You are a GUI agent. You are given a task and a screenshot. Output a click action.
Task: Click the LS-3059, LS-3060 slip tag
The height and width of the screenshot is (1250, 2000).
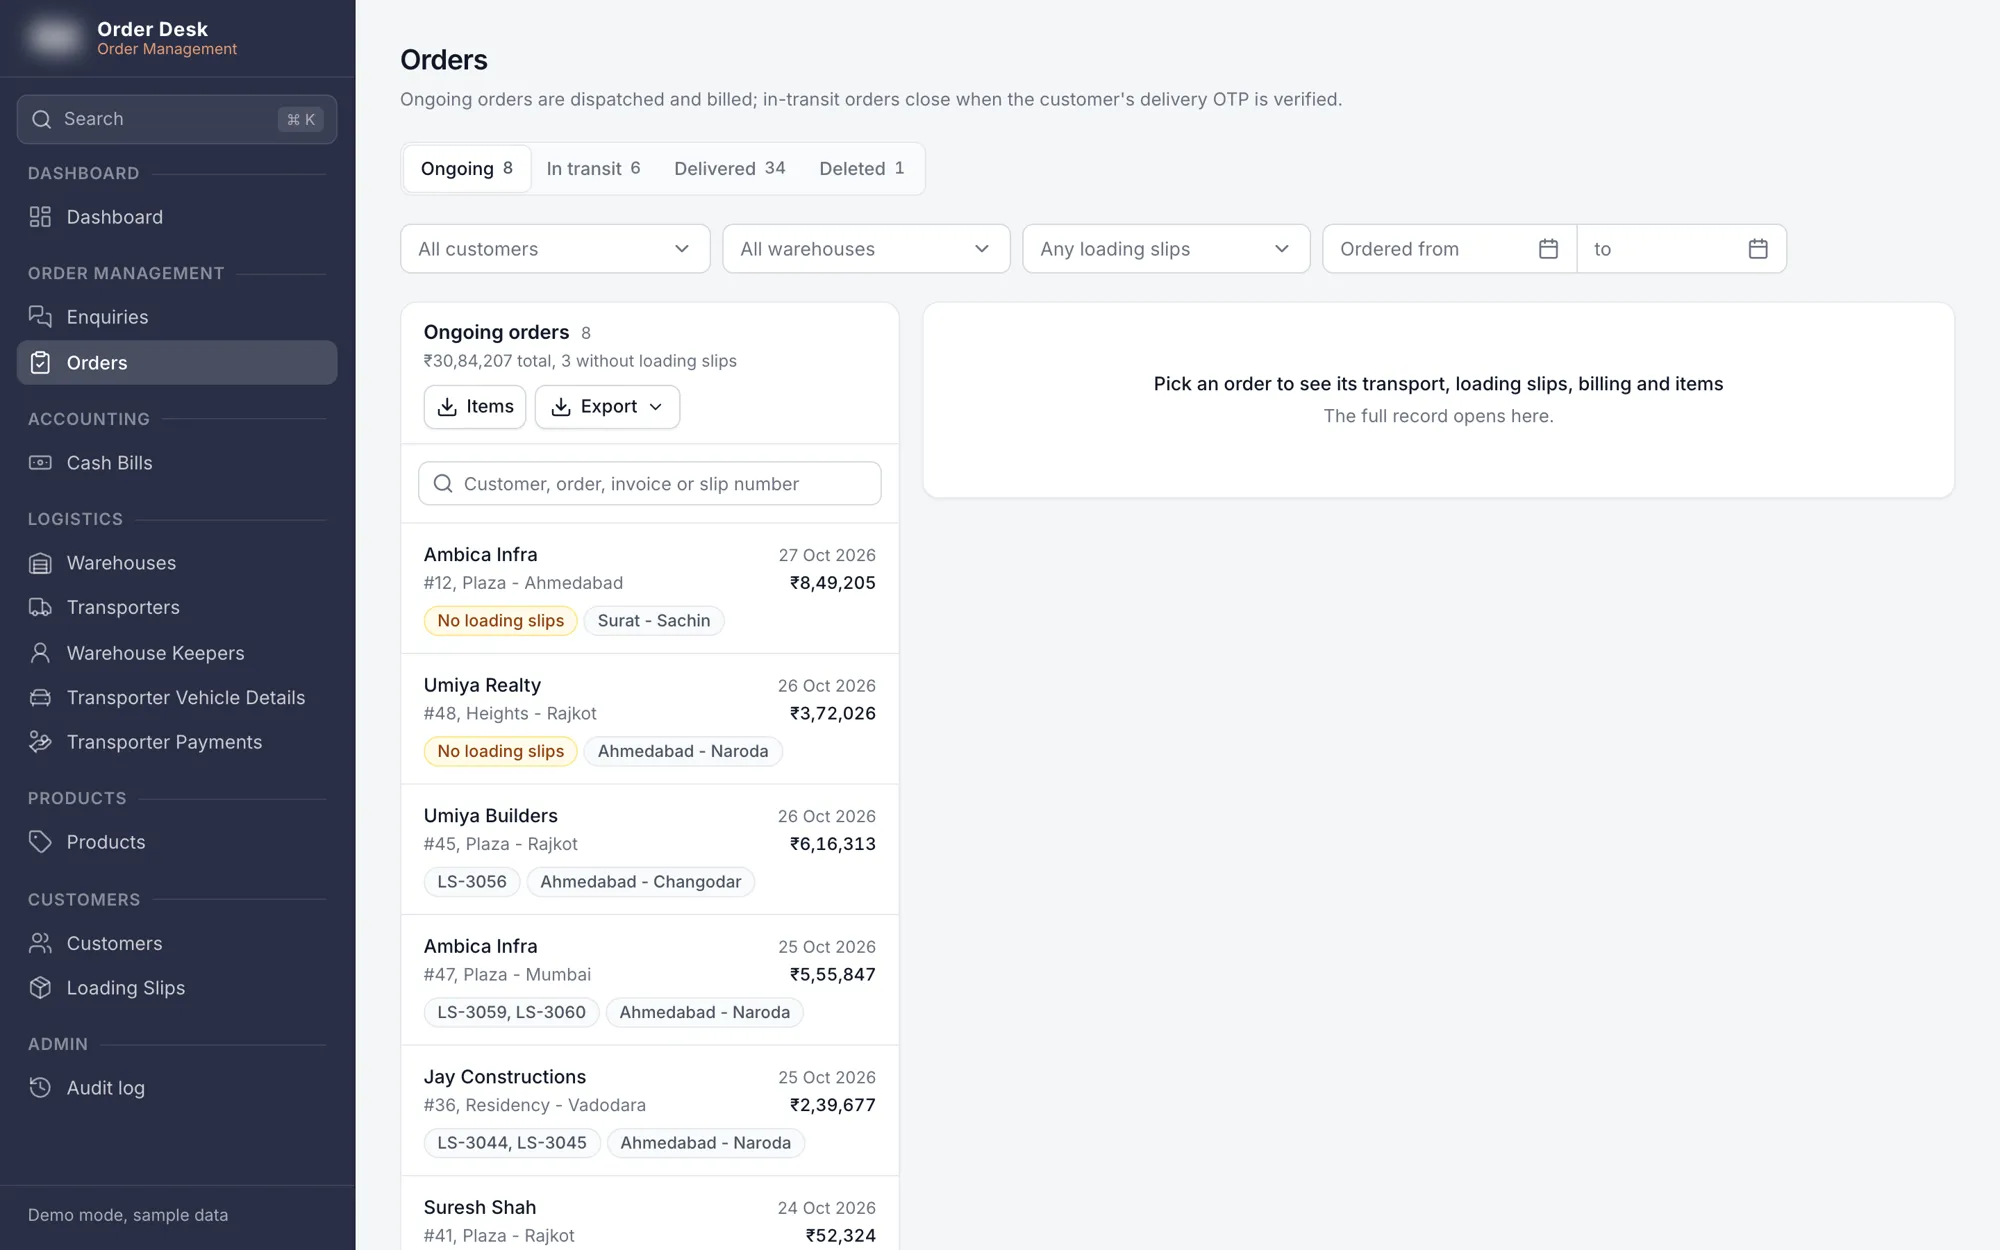point(512,1013)
